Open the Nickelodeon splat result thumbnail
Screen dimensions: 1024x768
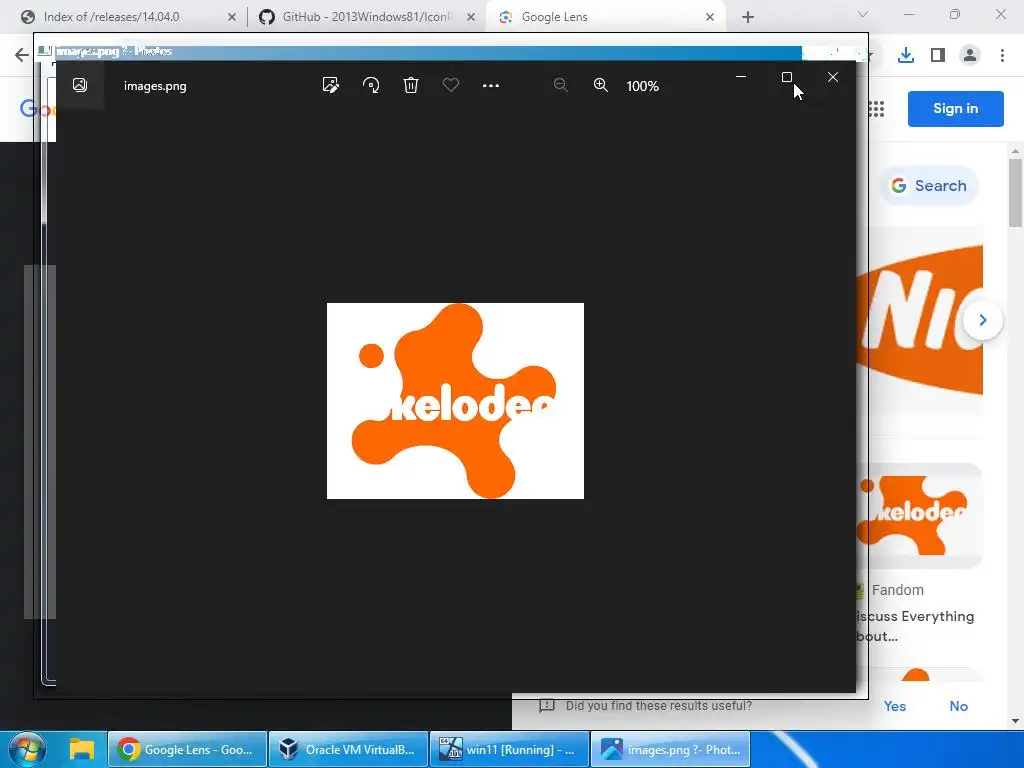[920, 516]
